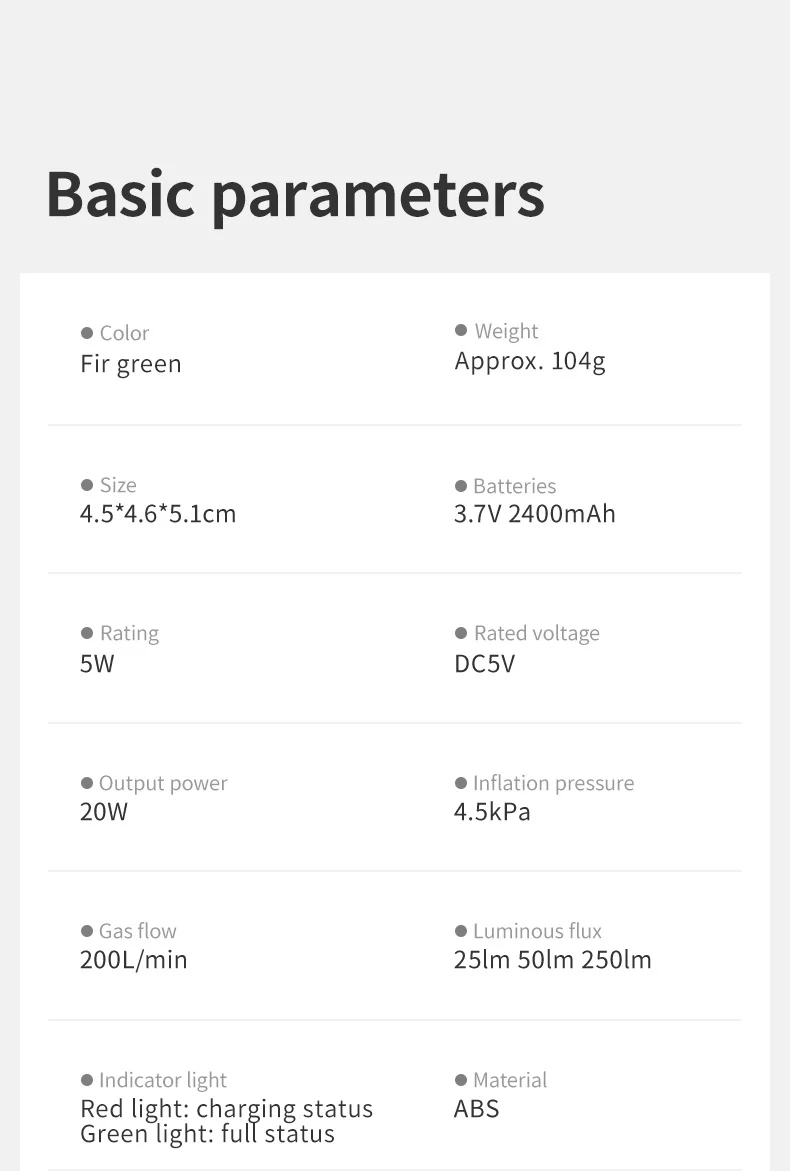Click the 4.5*4.6*5.1cm size value
790x1171 pixels.
[158, 514]
